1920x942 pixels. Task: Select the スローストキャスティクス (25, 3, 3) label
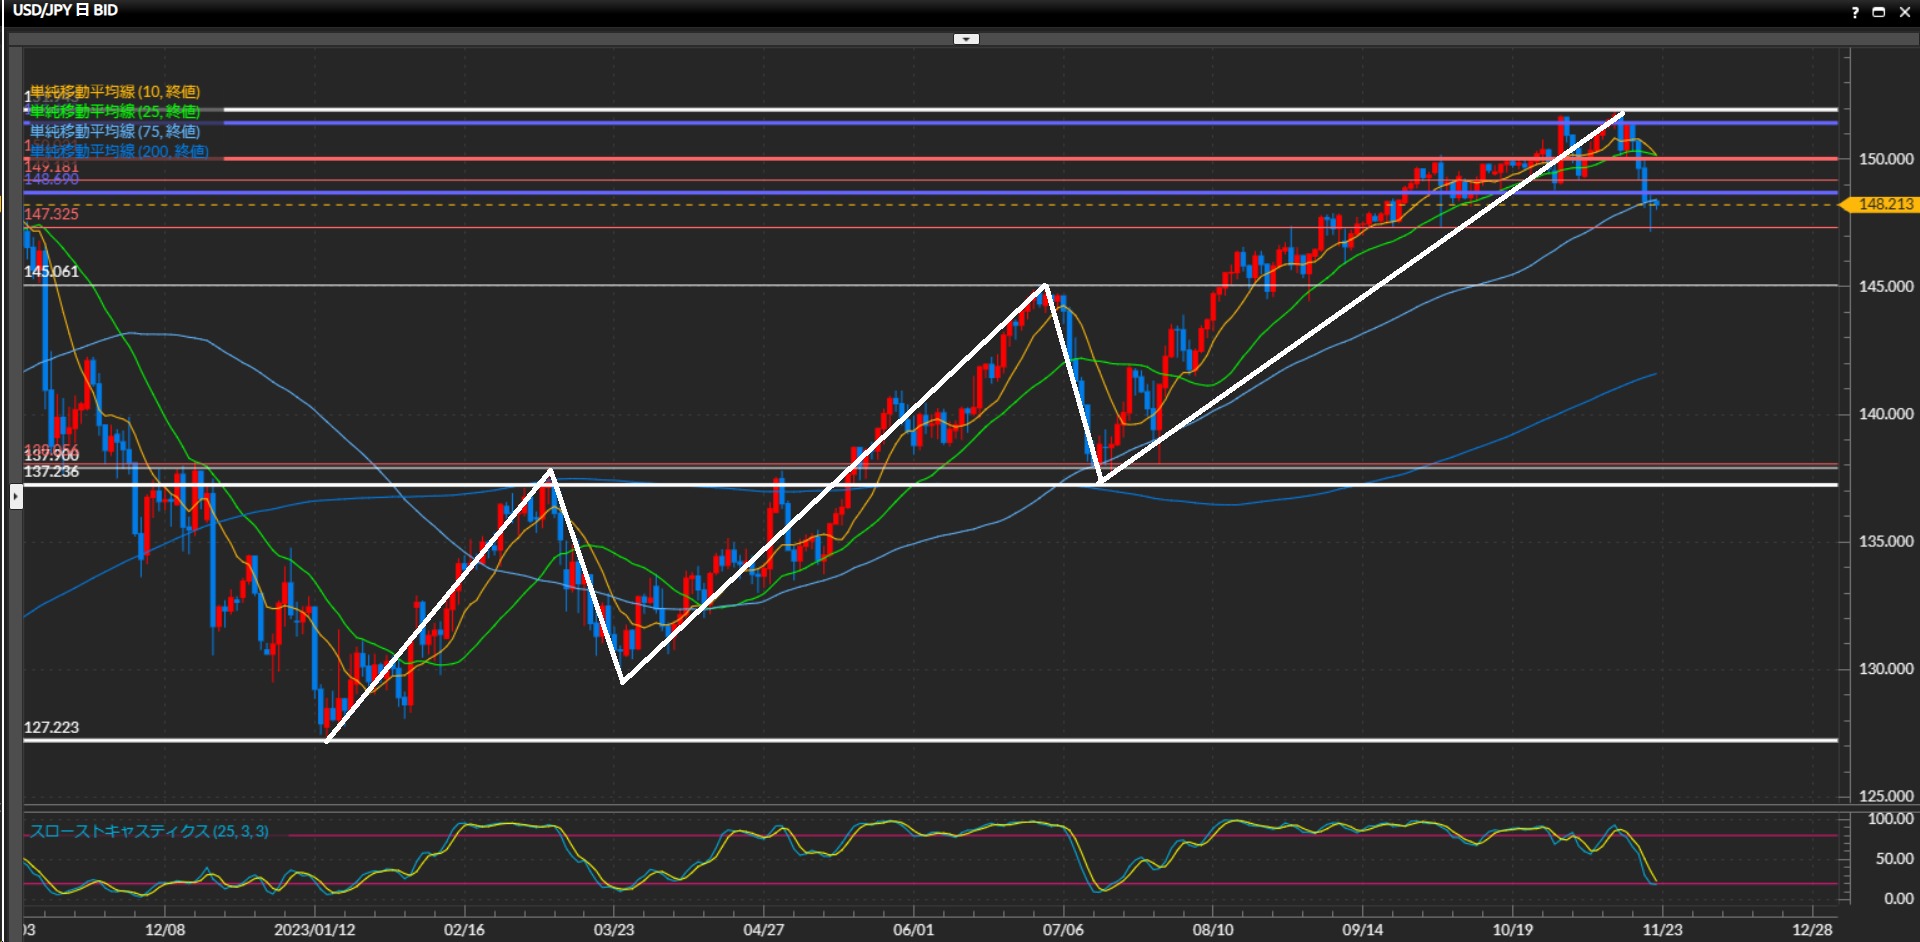click(149, 831)
